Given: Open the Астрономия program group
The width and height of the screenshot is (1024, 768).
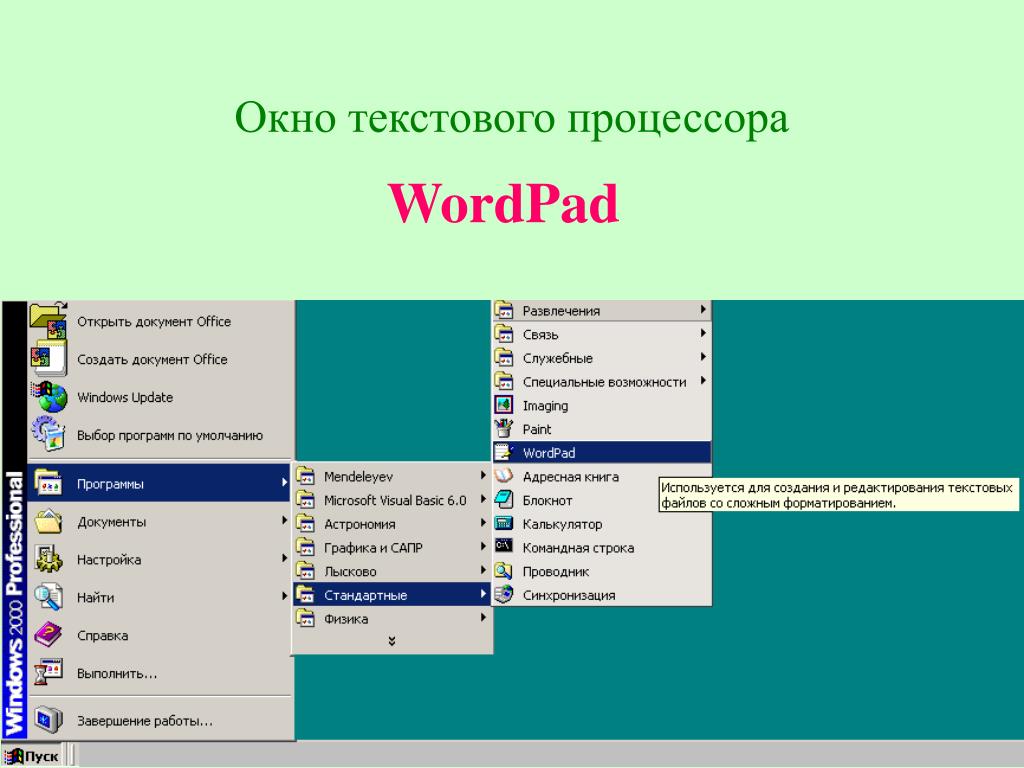Looking at the screenshot, I should coord(391,524).
